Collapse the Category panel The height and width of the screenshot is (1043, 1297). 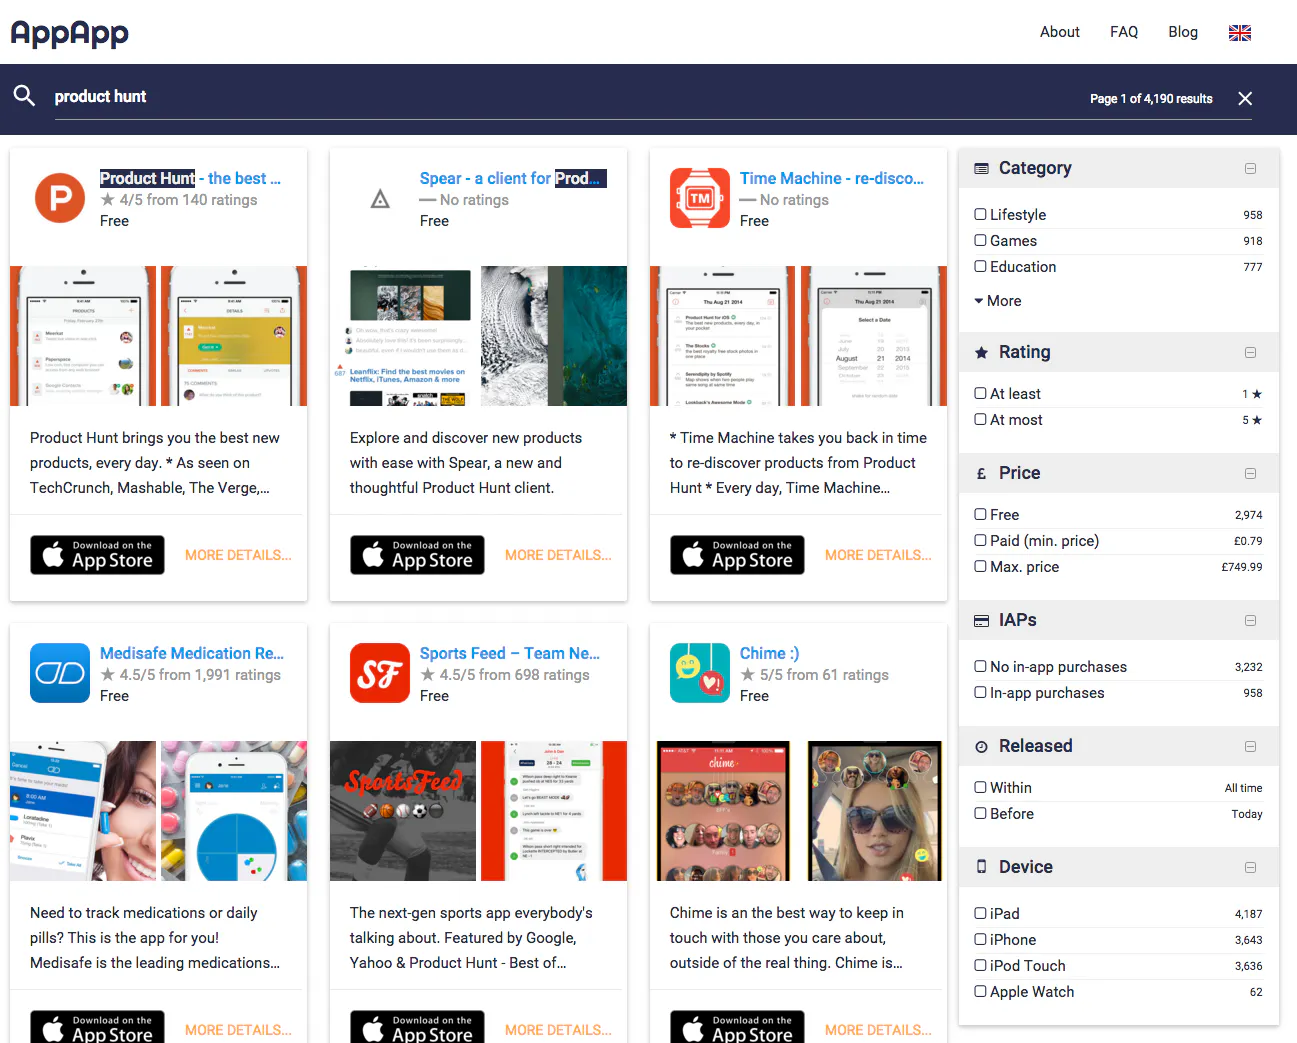[1250, 169]
